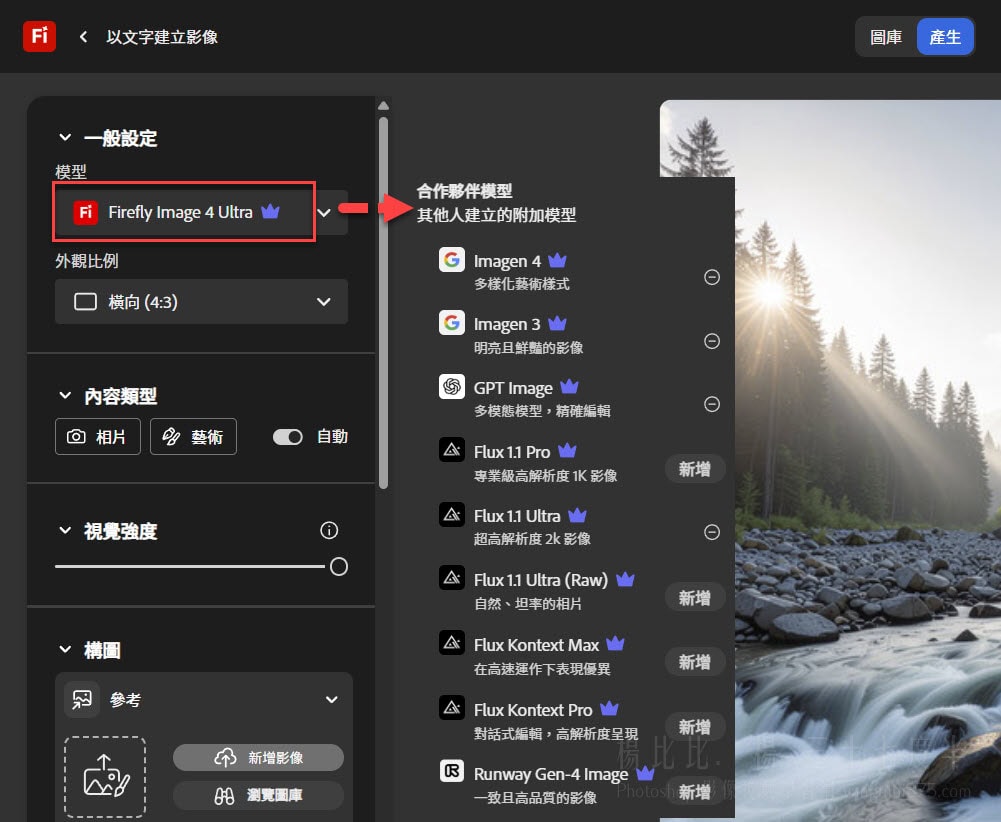Click the info icon next to 視覺強度

(329, 530)
